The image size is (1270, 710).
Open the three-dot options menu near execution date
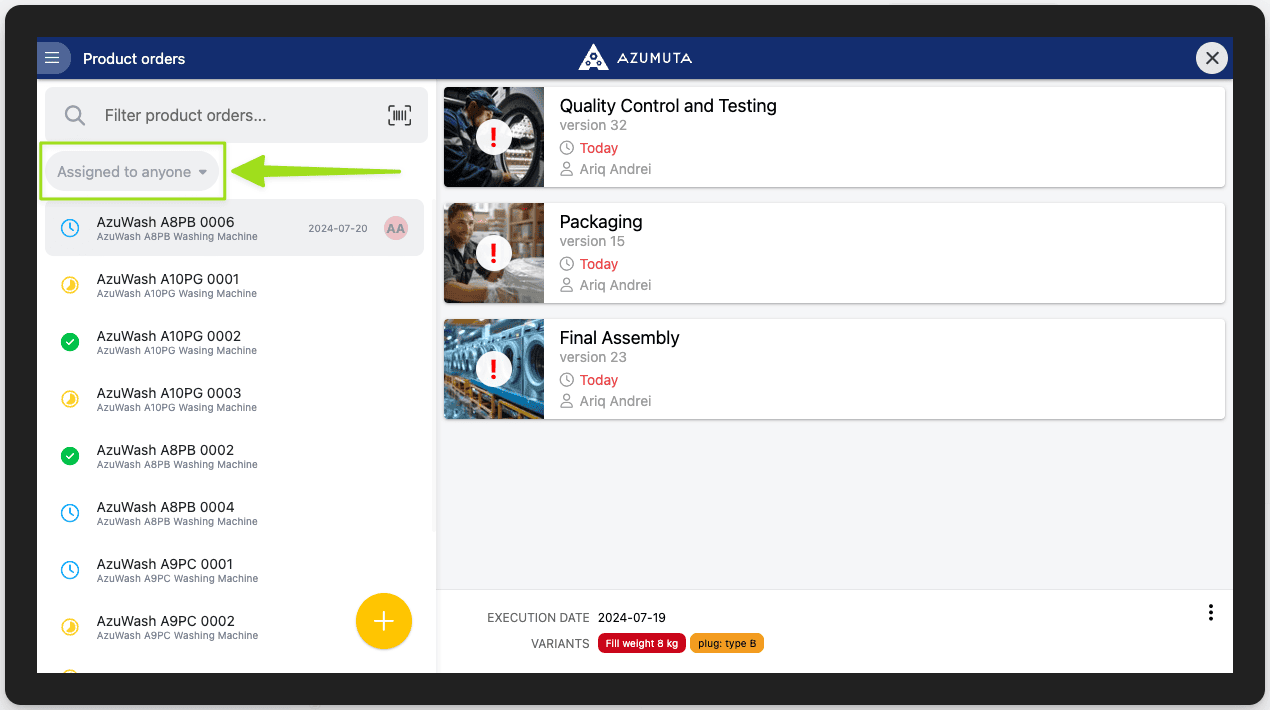tap(1211, 612)
